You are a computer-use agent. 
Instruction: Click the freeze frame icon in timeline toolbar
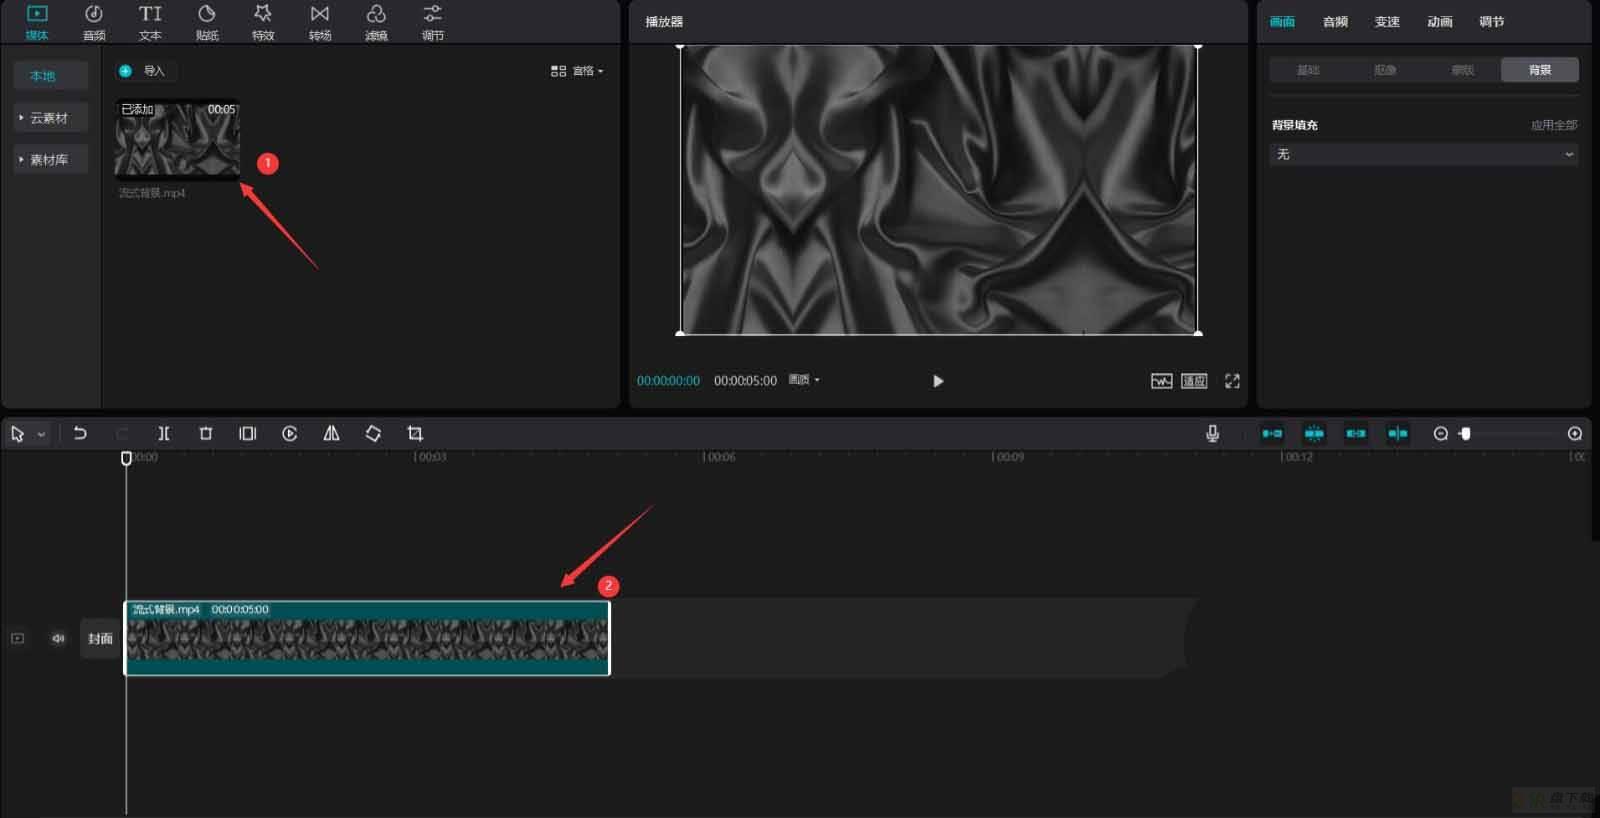(248, 433)
